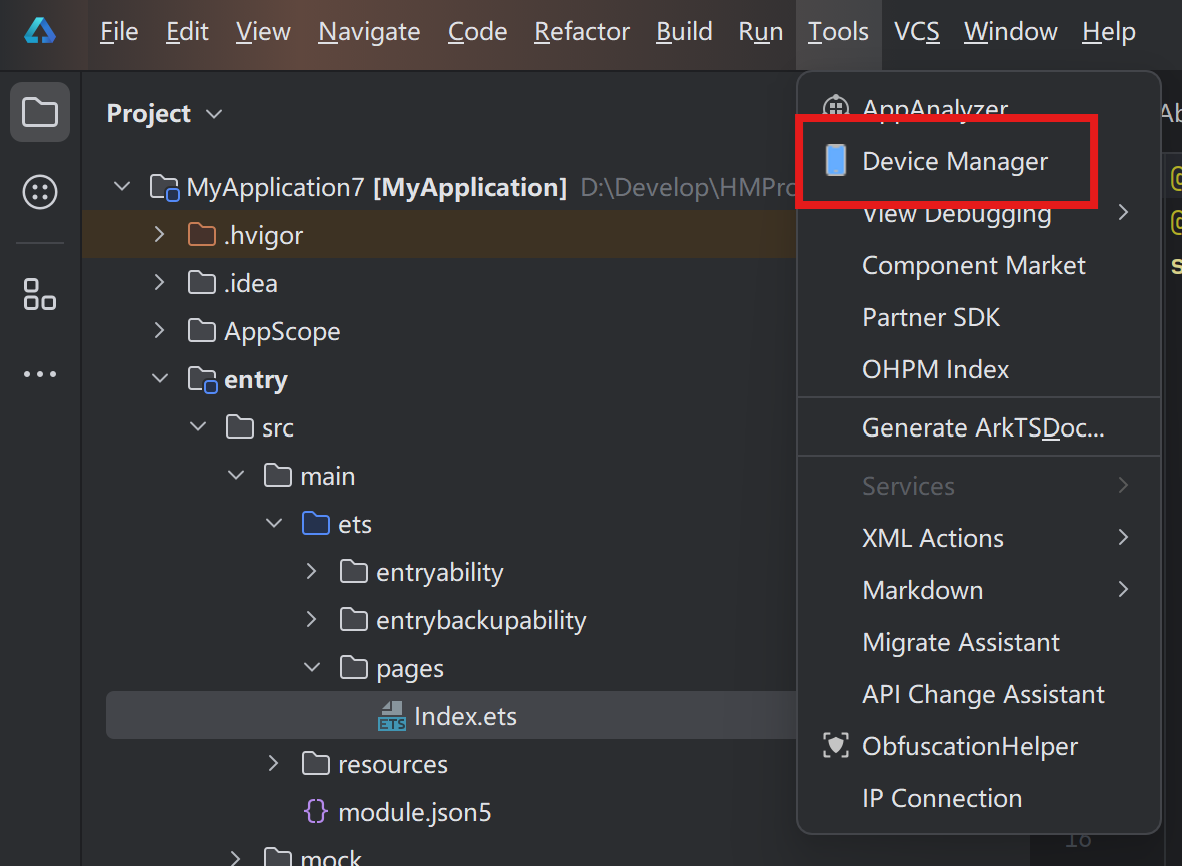
Task: Select API Change Assistant entry
Action: tap(978, 694)
